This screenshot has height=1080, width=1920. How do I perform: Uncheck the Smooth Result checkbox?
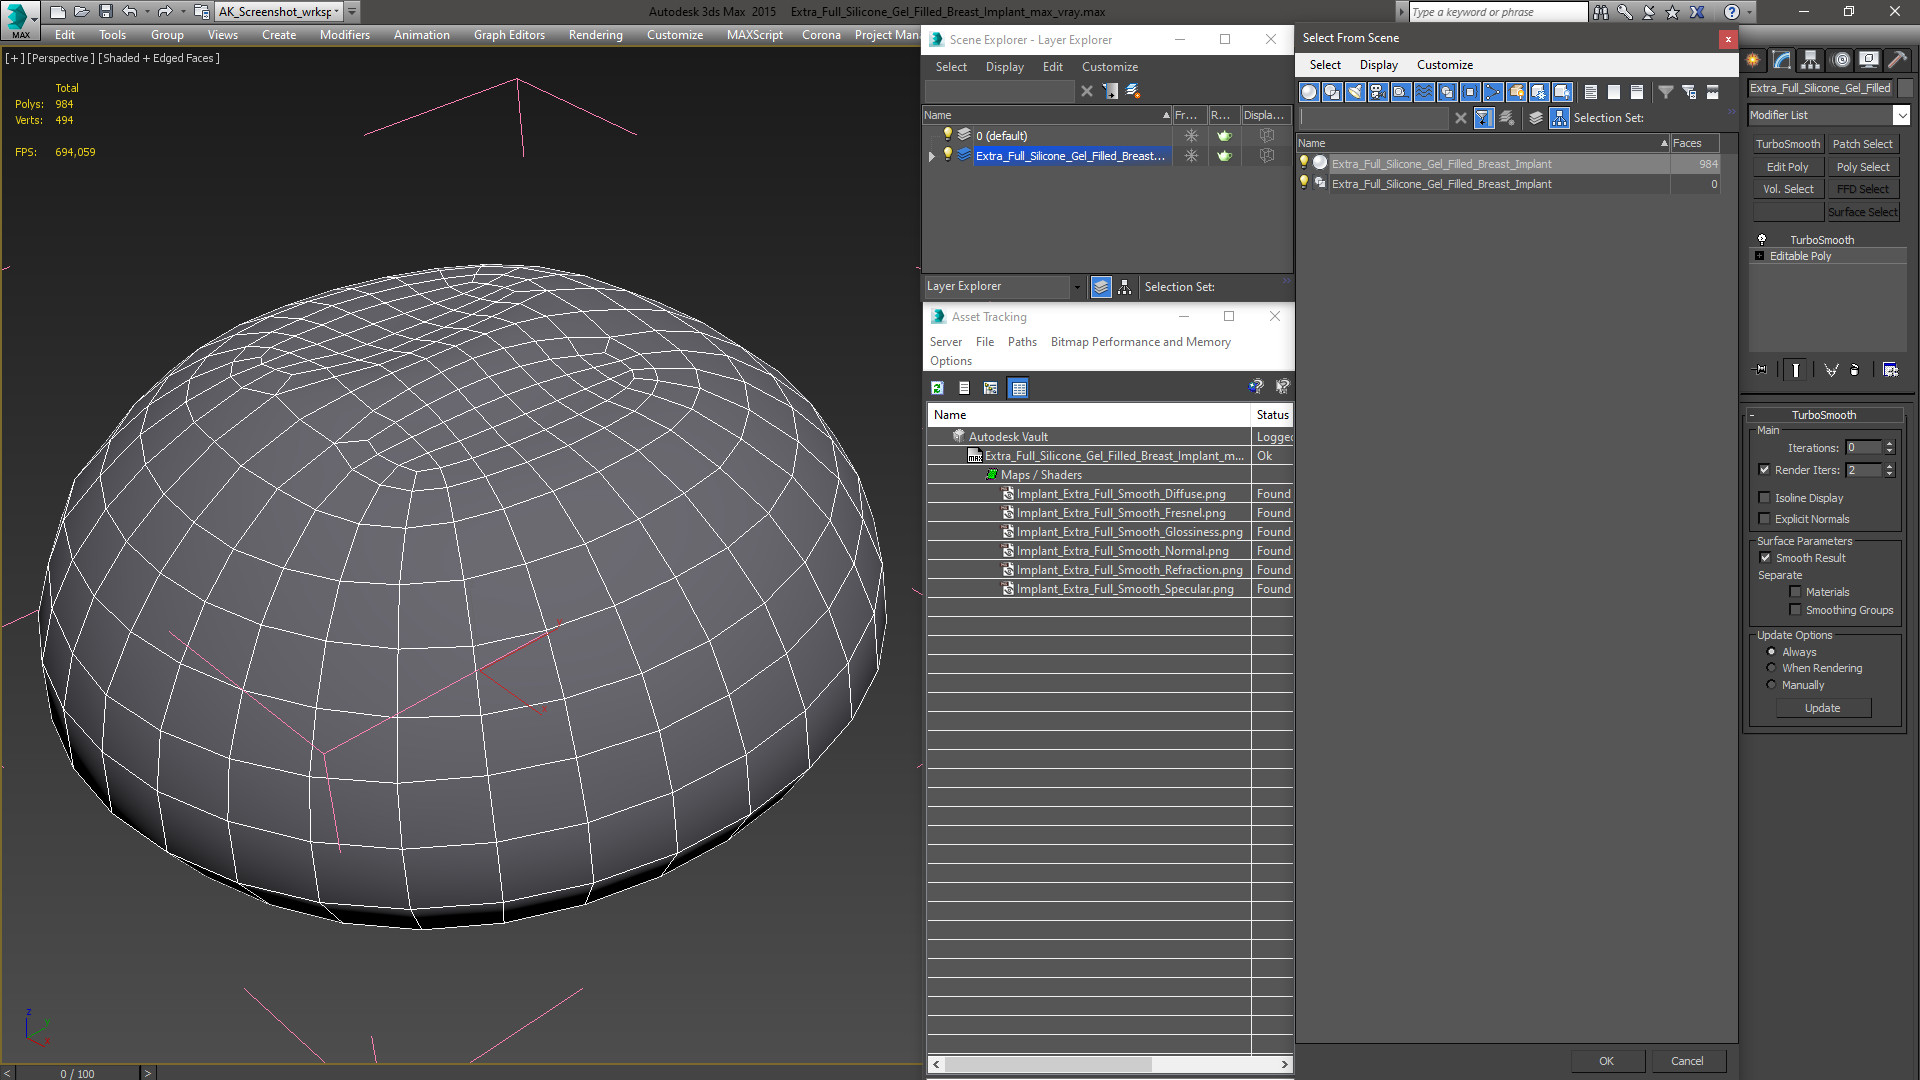(x=1765, y=558)
